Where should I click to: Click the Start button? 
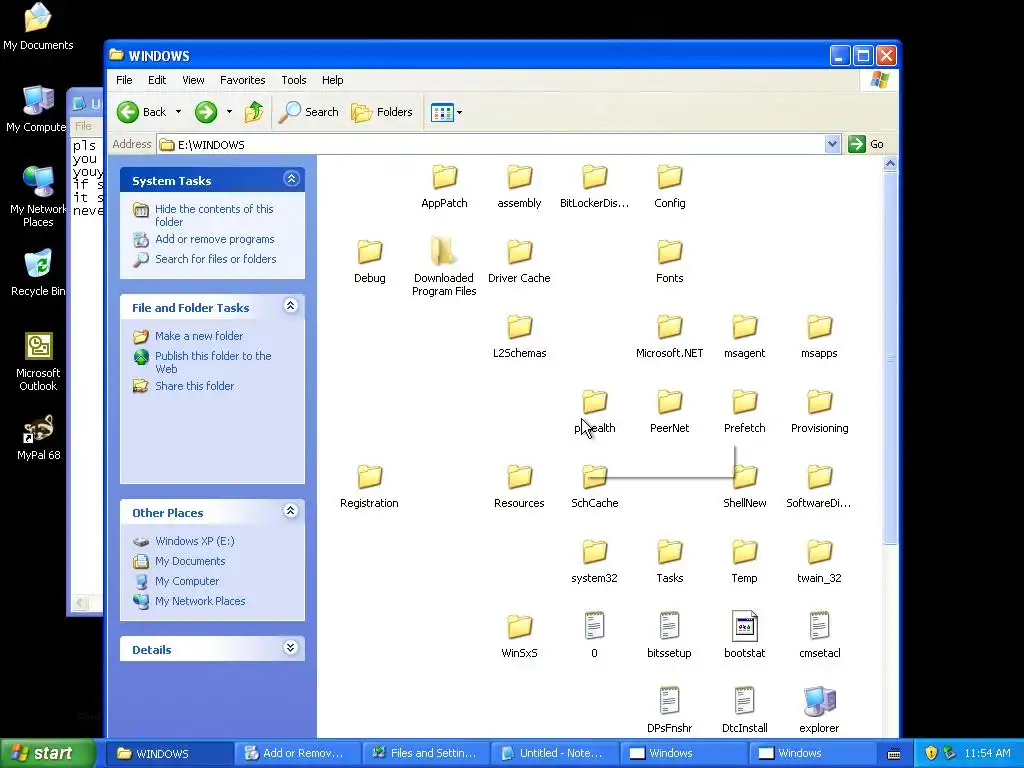click(48, 753)
